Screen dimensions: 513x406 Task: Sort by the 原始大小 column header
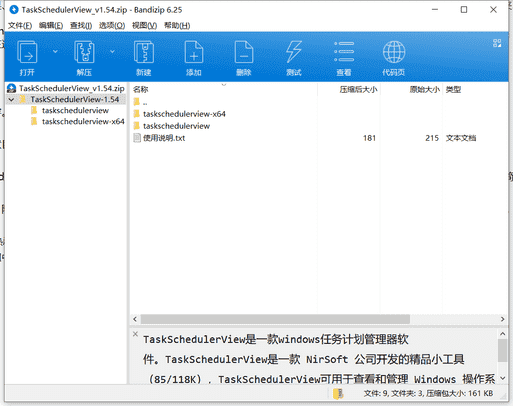tap(424, 89)
